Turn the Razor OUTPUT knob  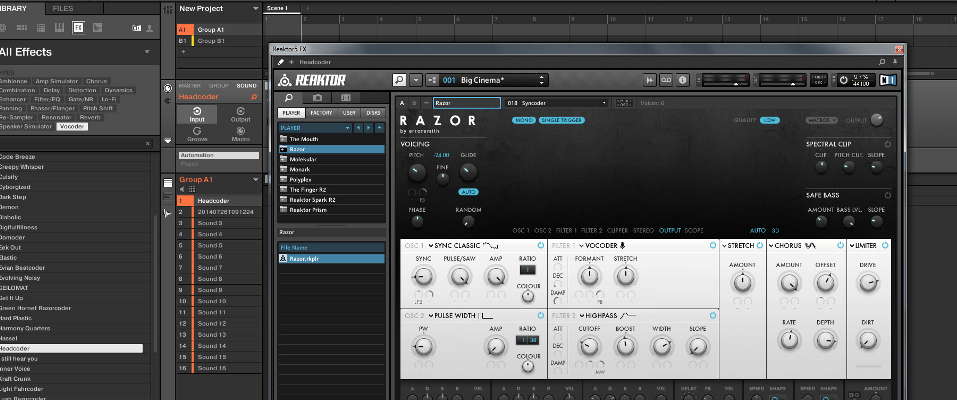tap(876, 120)
